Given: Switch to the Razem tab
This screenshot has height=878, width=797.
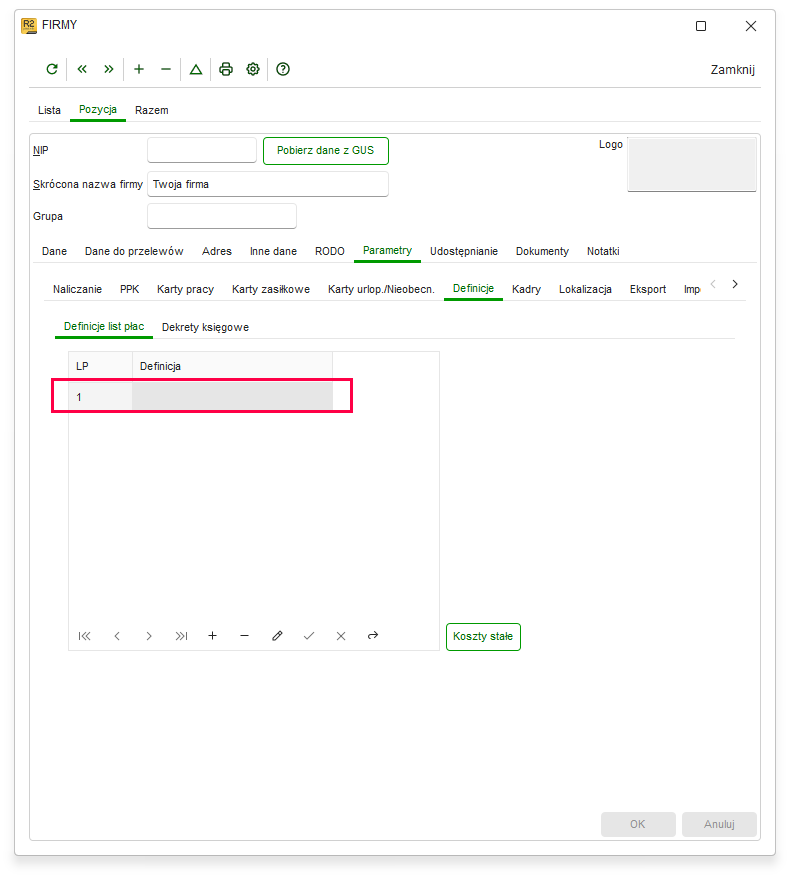Looking at the screenshot, I should click(152, 110).
